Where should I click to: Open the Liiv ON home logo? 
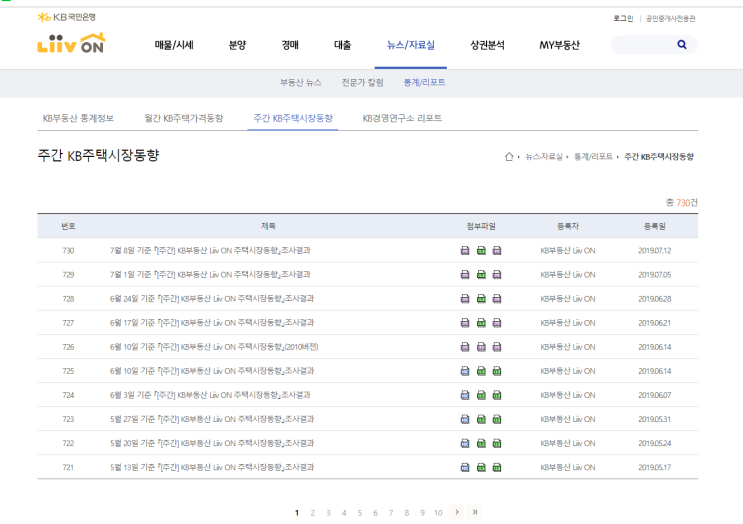click(71, 43)
